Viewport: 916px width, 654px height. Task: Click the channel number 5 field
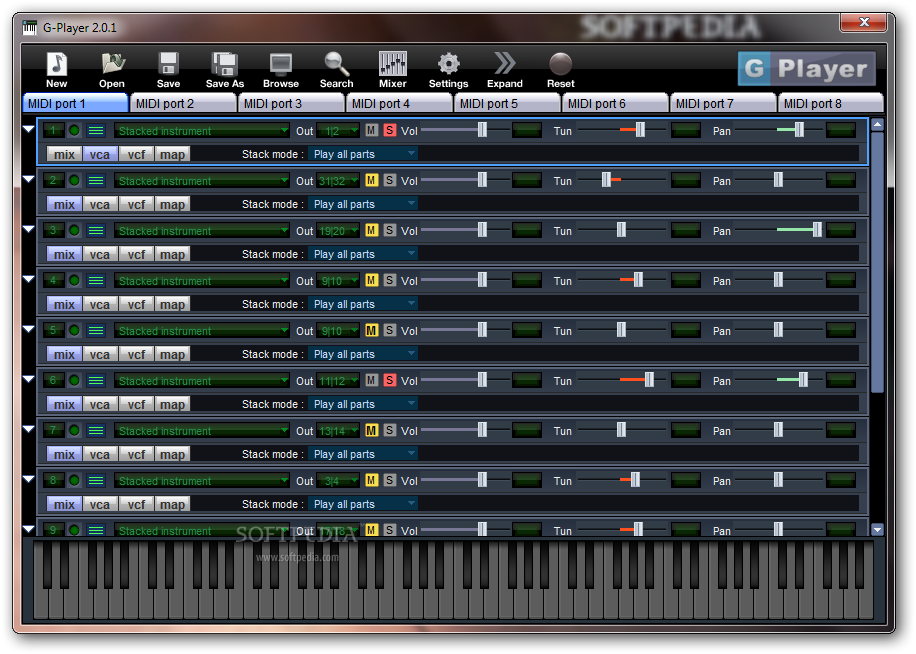click(53, 331)
